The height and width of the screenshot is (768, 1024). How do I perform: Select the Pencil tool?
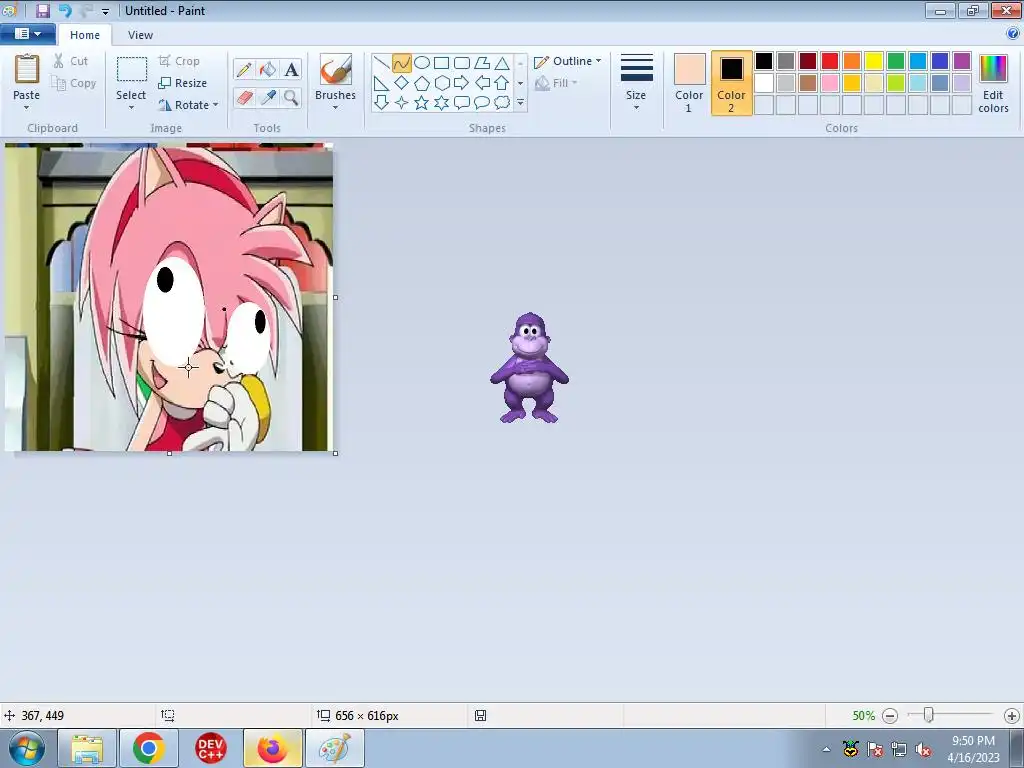244,69
